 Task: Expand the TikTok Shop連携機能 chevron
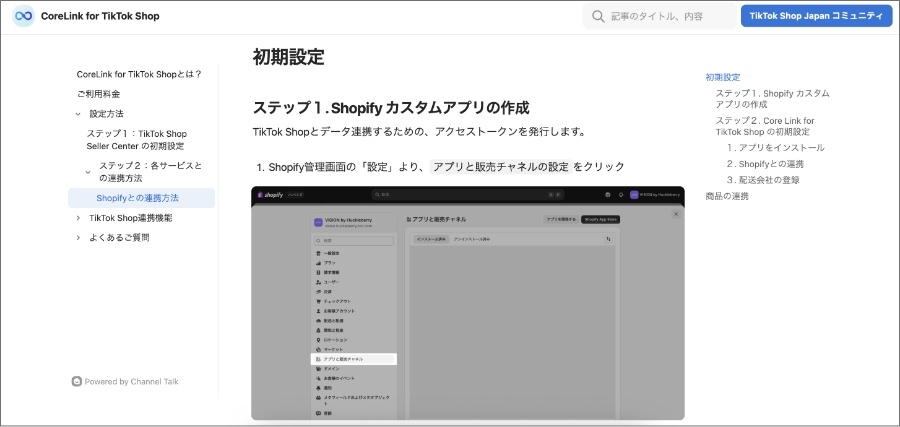(x=78, y=218)
